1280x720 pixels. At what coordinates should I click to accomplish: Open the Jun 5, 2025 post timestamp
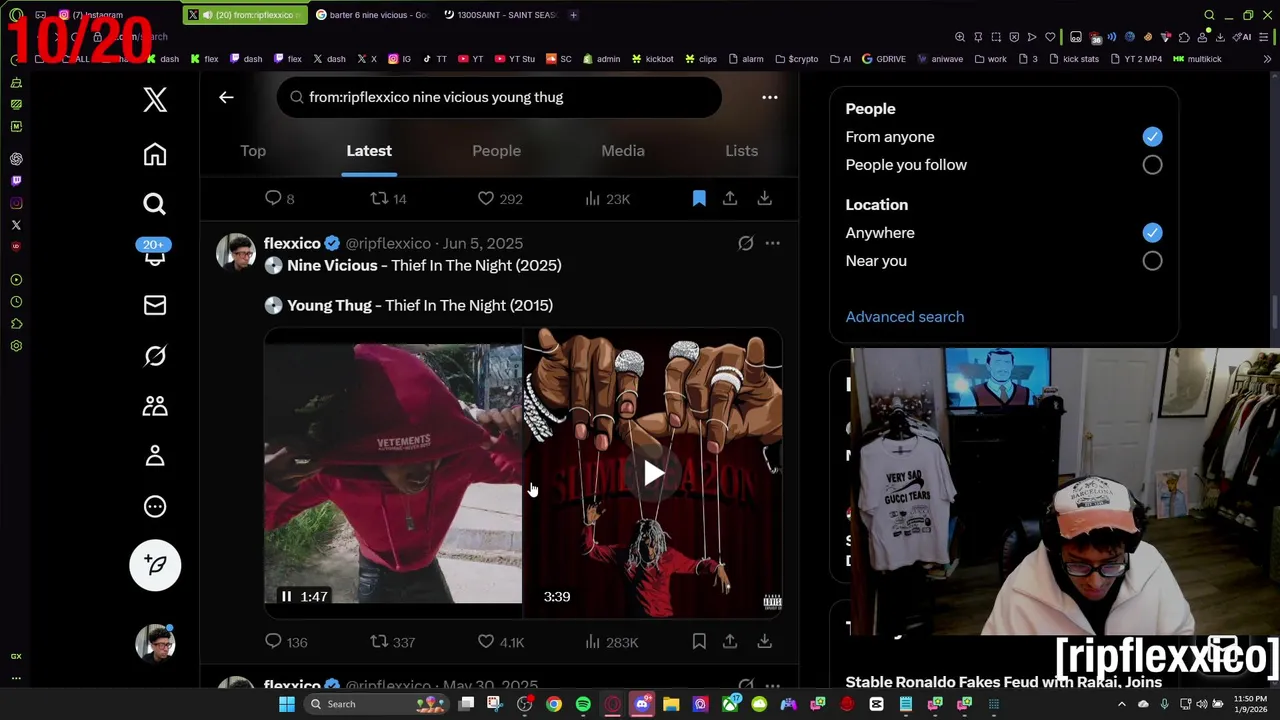coord(483,243)
